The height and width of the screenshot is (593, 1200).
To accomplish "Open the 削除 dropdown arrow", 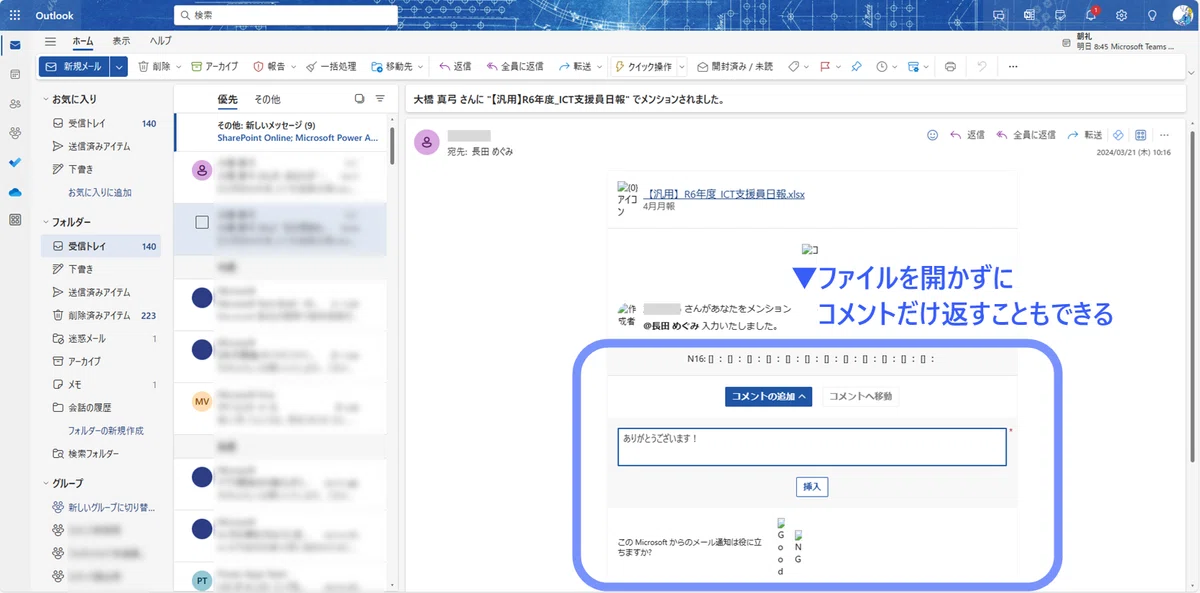I will (x=179, y=66).
